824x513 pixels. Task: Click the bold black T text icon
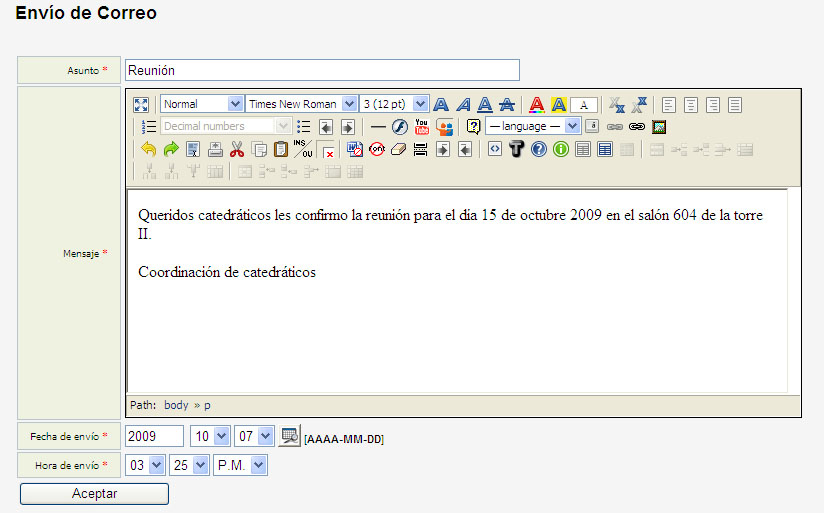pos(517,149)
